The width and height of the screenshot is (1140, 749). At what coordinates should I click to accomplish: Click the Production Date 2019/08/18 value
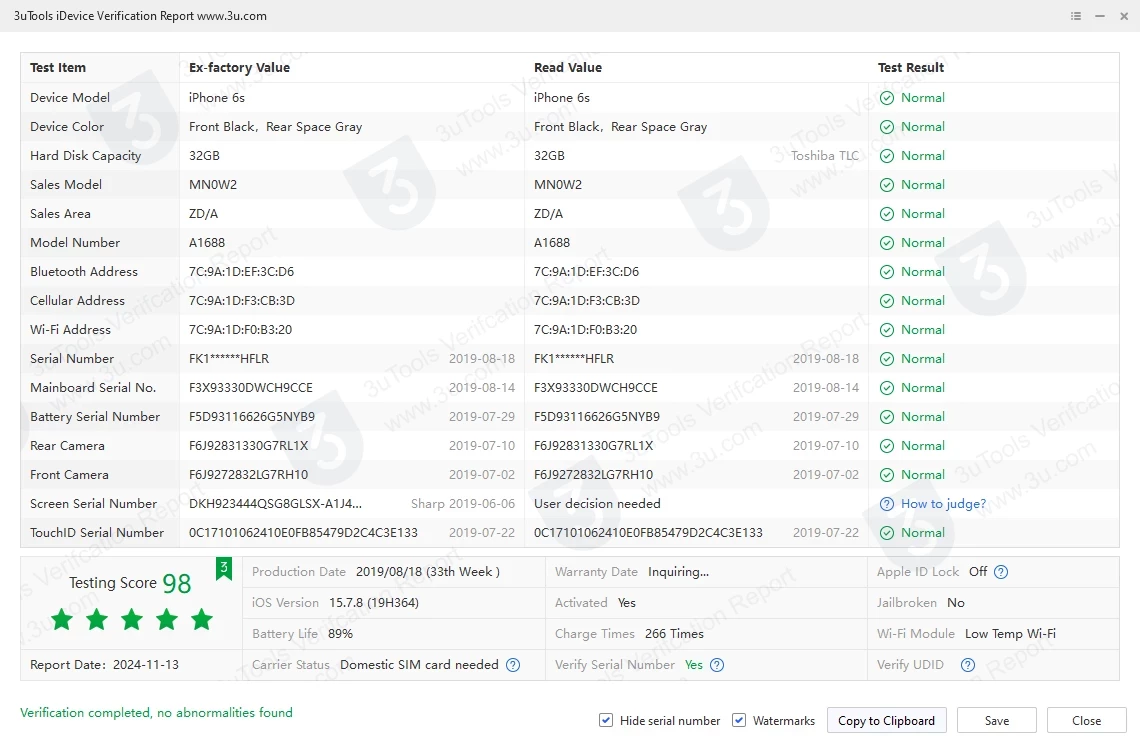point(428,572)
